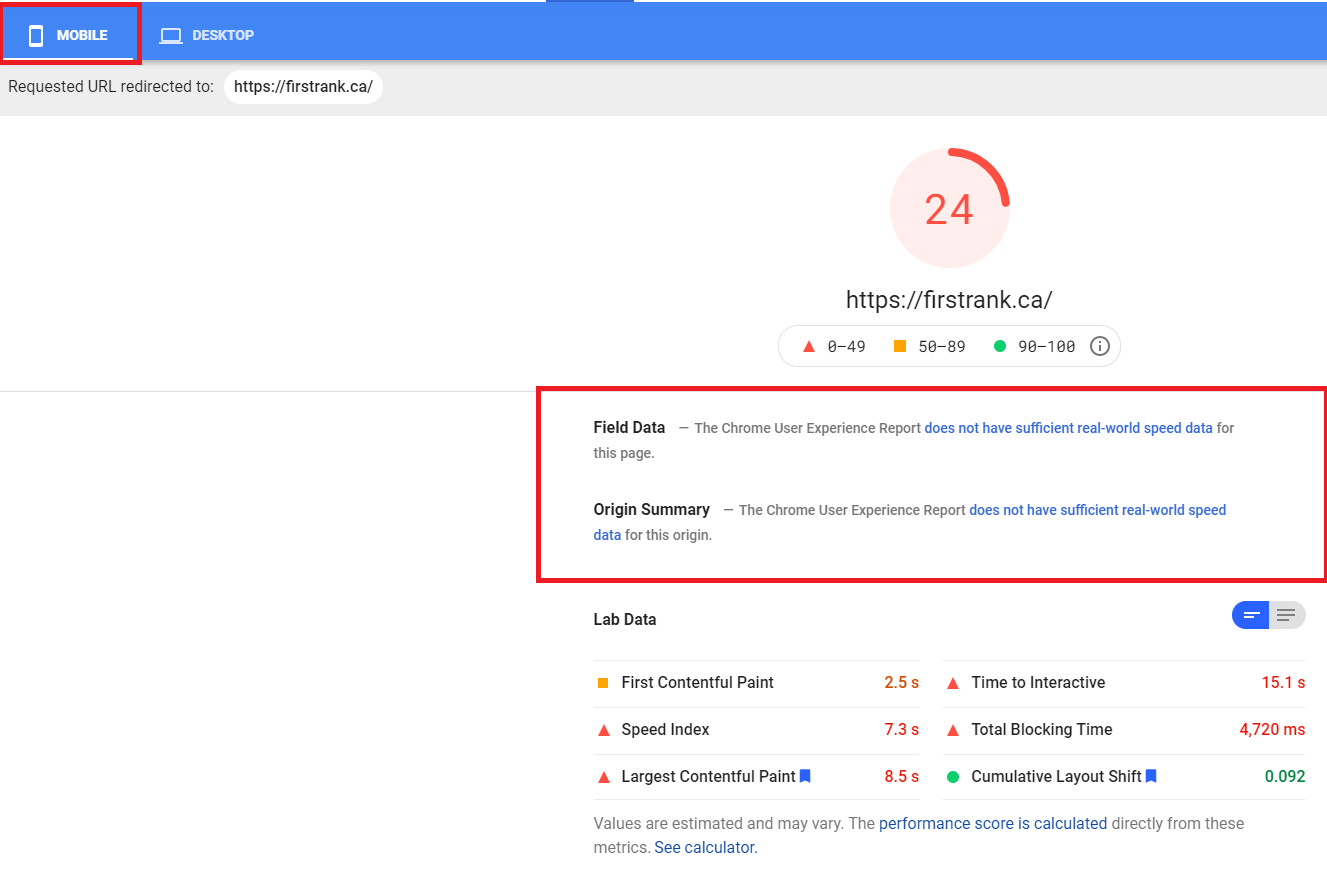Click the Total Blocking Time red triangle
1327x874 pixels.
point(953,730)
